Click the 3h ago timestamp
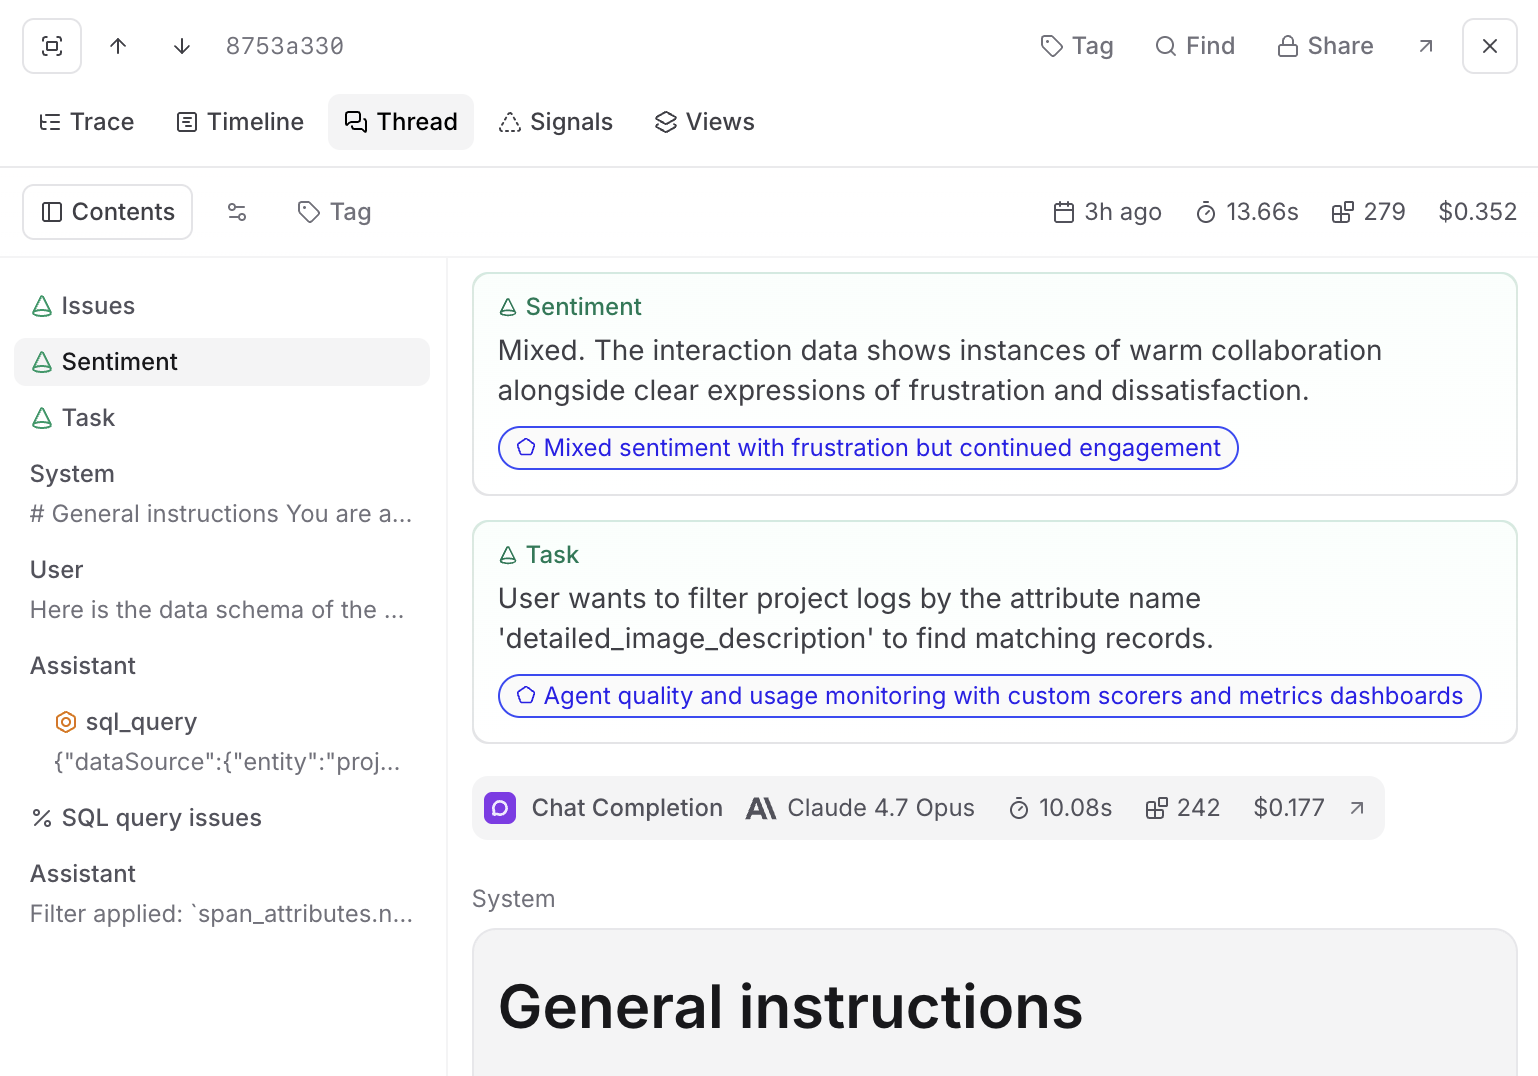The width and height of the screenshot is (1538, 1076). pyautogui.click(x=1107, y=212)
